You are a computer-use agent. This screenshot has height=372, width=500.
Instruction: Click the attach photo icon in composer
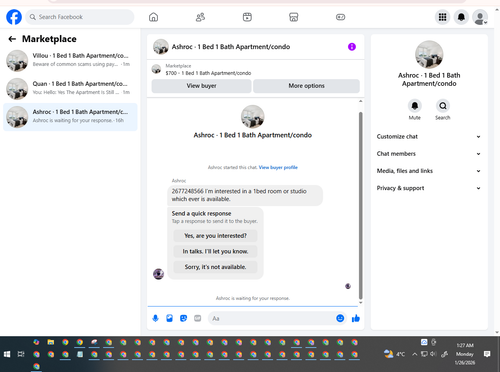click(169, 318)
